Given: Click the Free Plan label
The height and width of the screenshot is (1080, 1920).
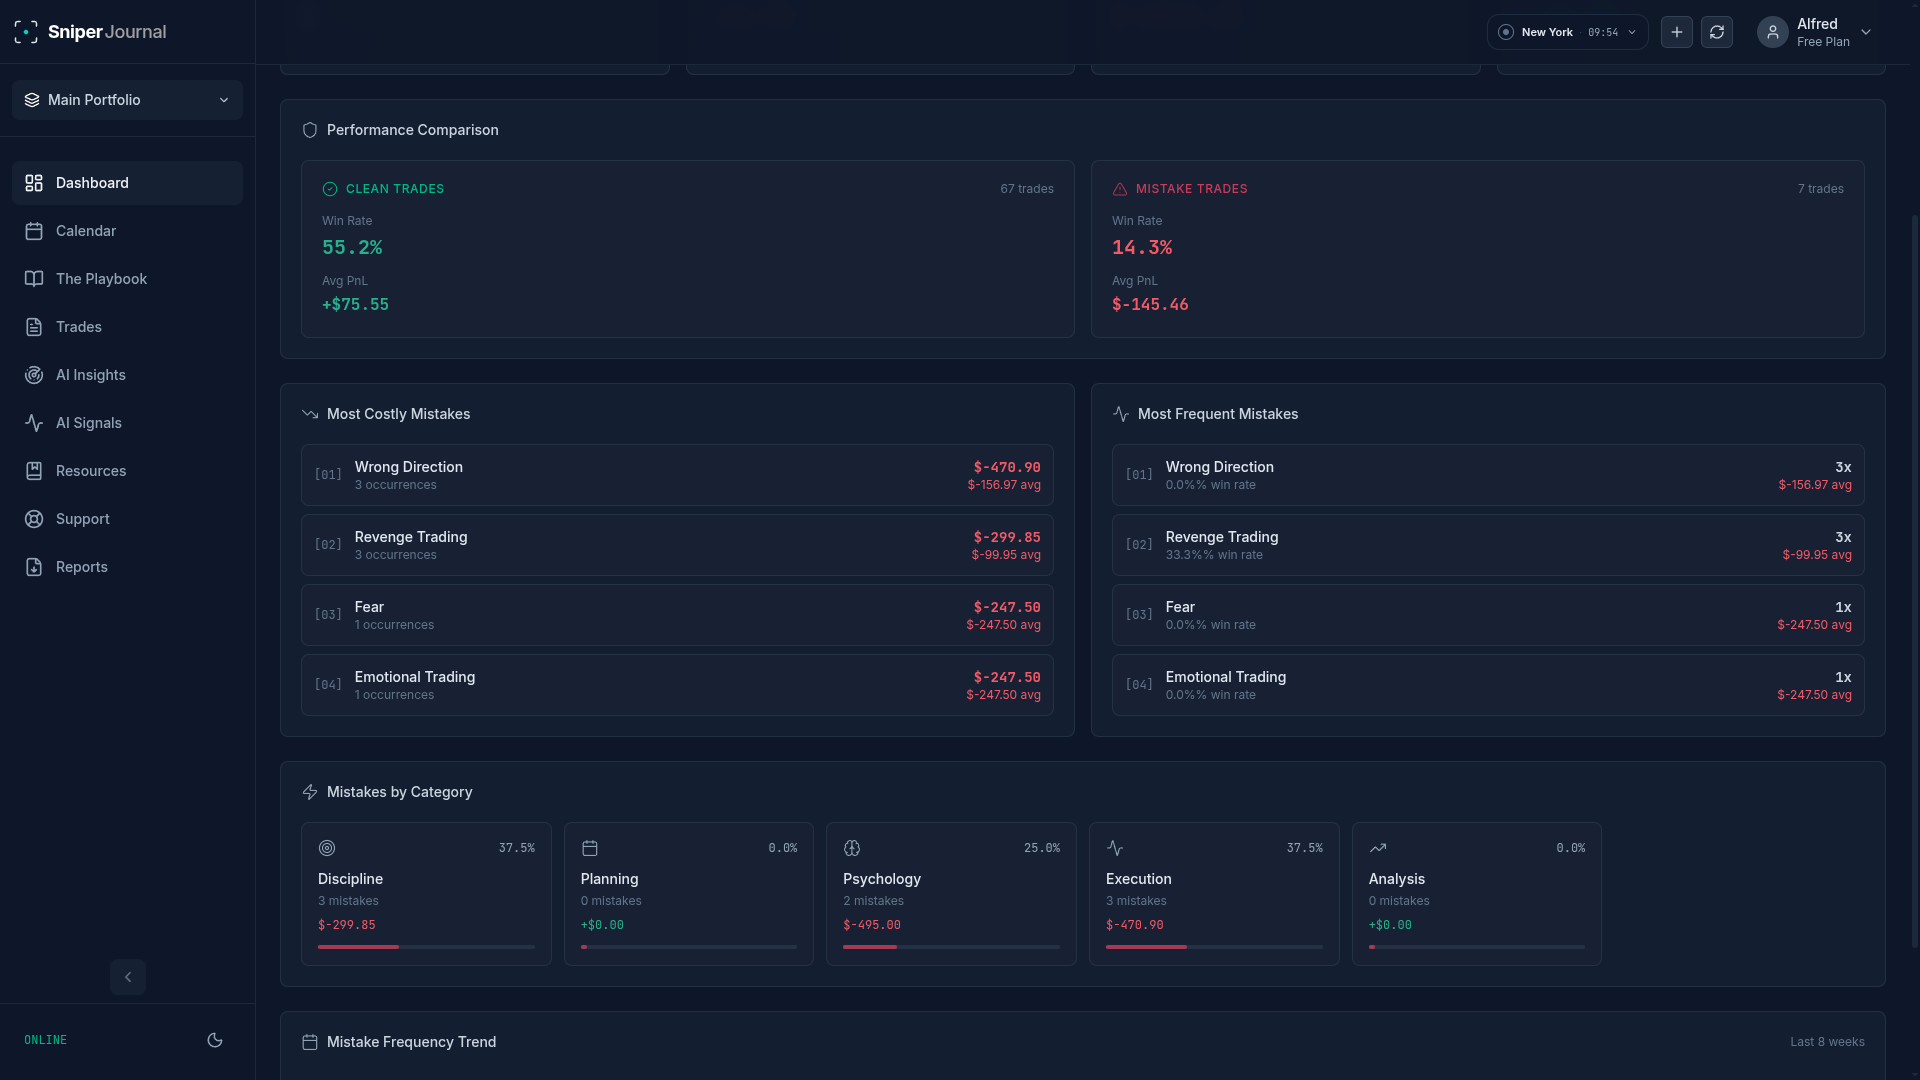Looking at the screenshot, I should pyautogui.click(x=1823, y=42).
